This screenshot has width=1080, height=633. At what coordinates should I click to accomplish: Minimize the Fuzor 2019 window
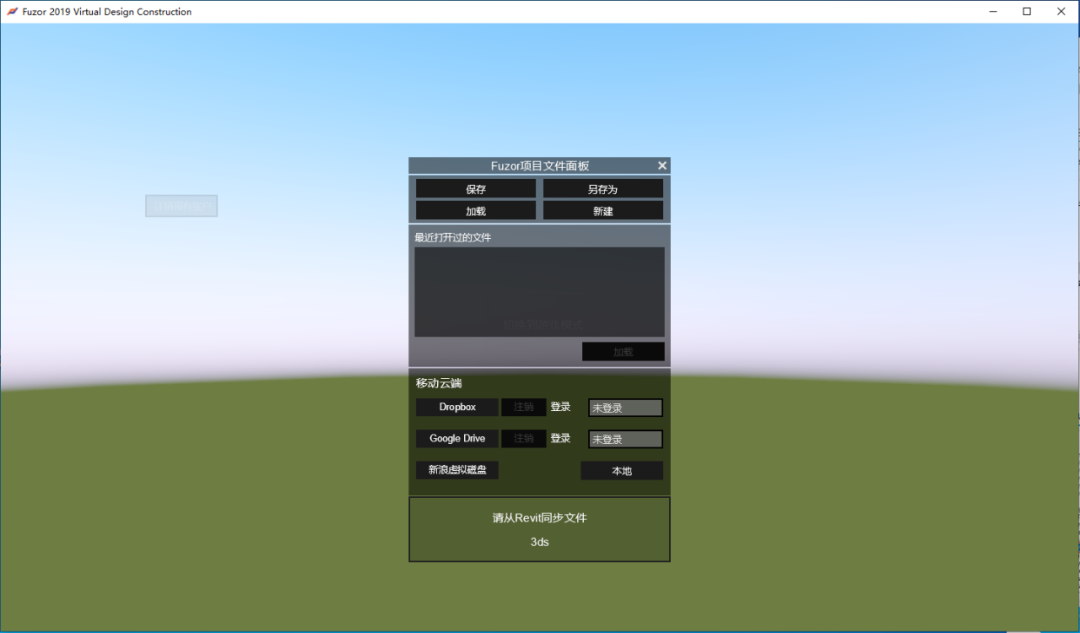993,12
